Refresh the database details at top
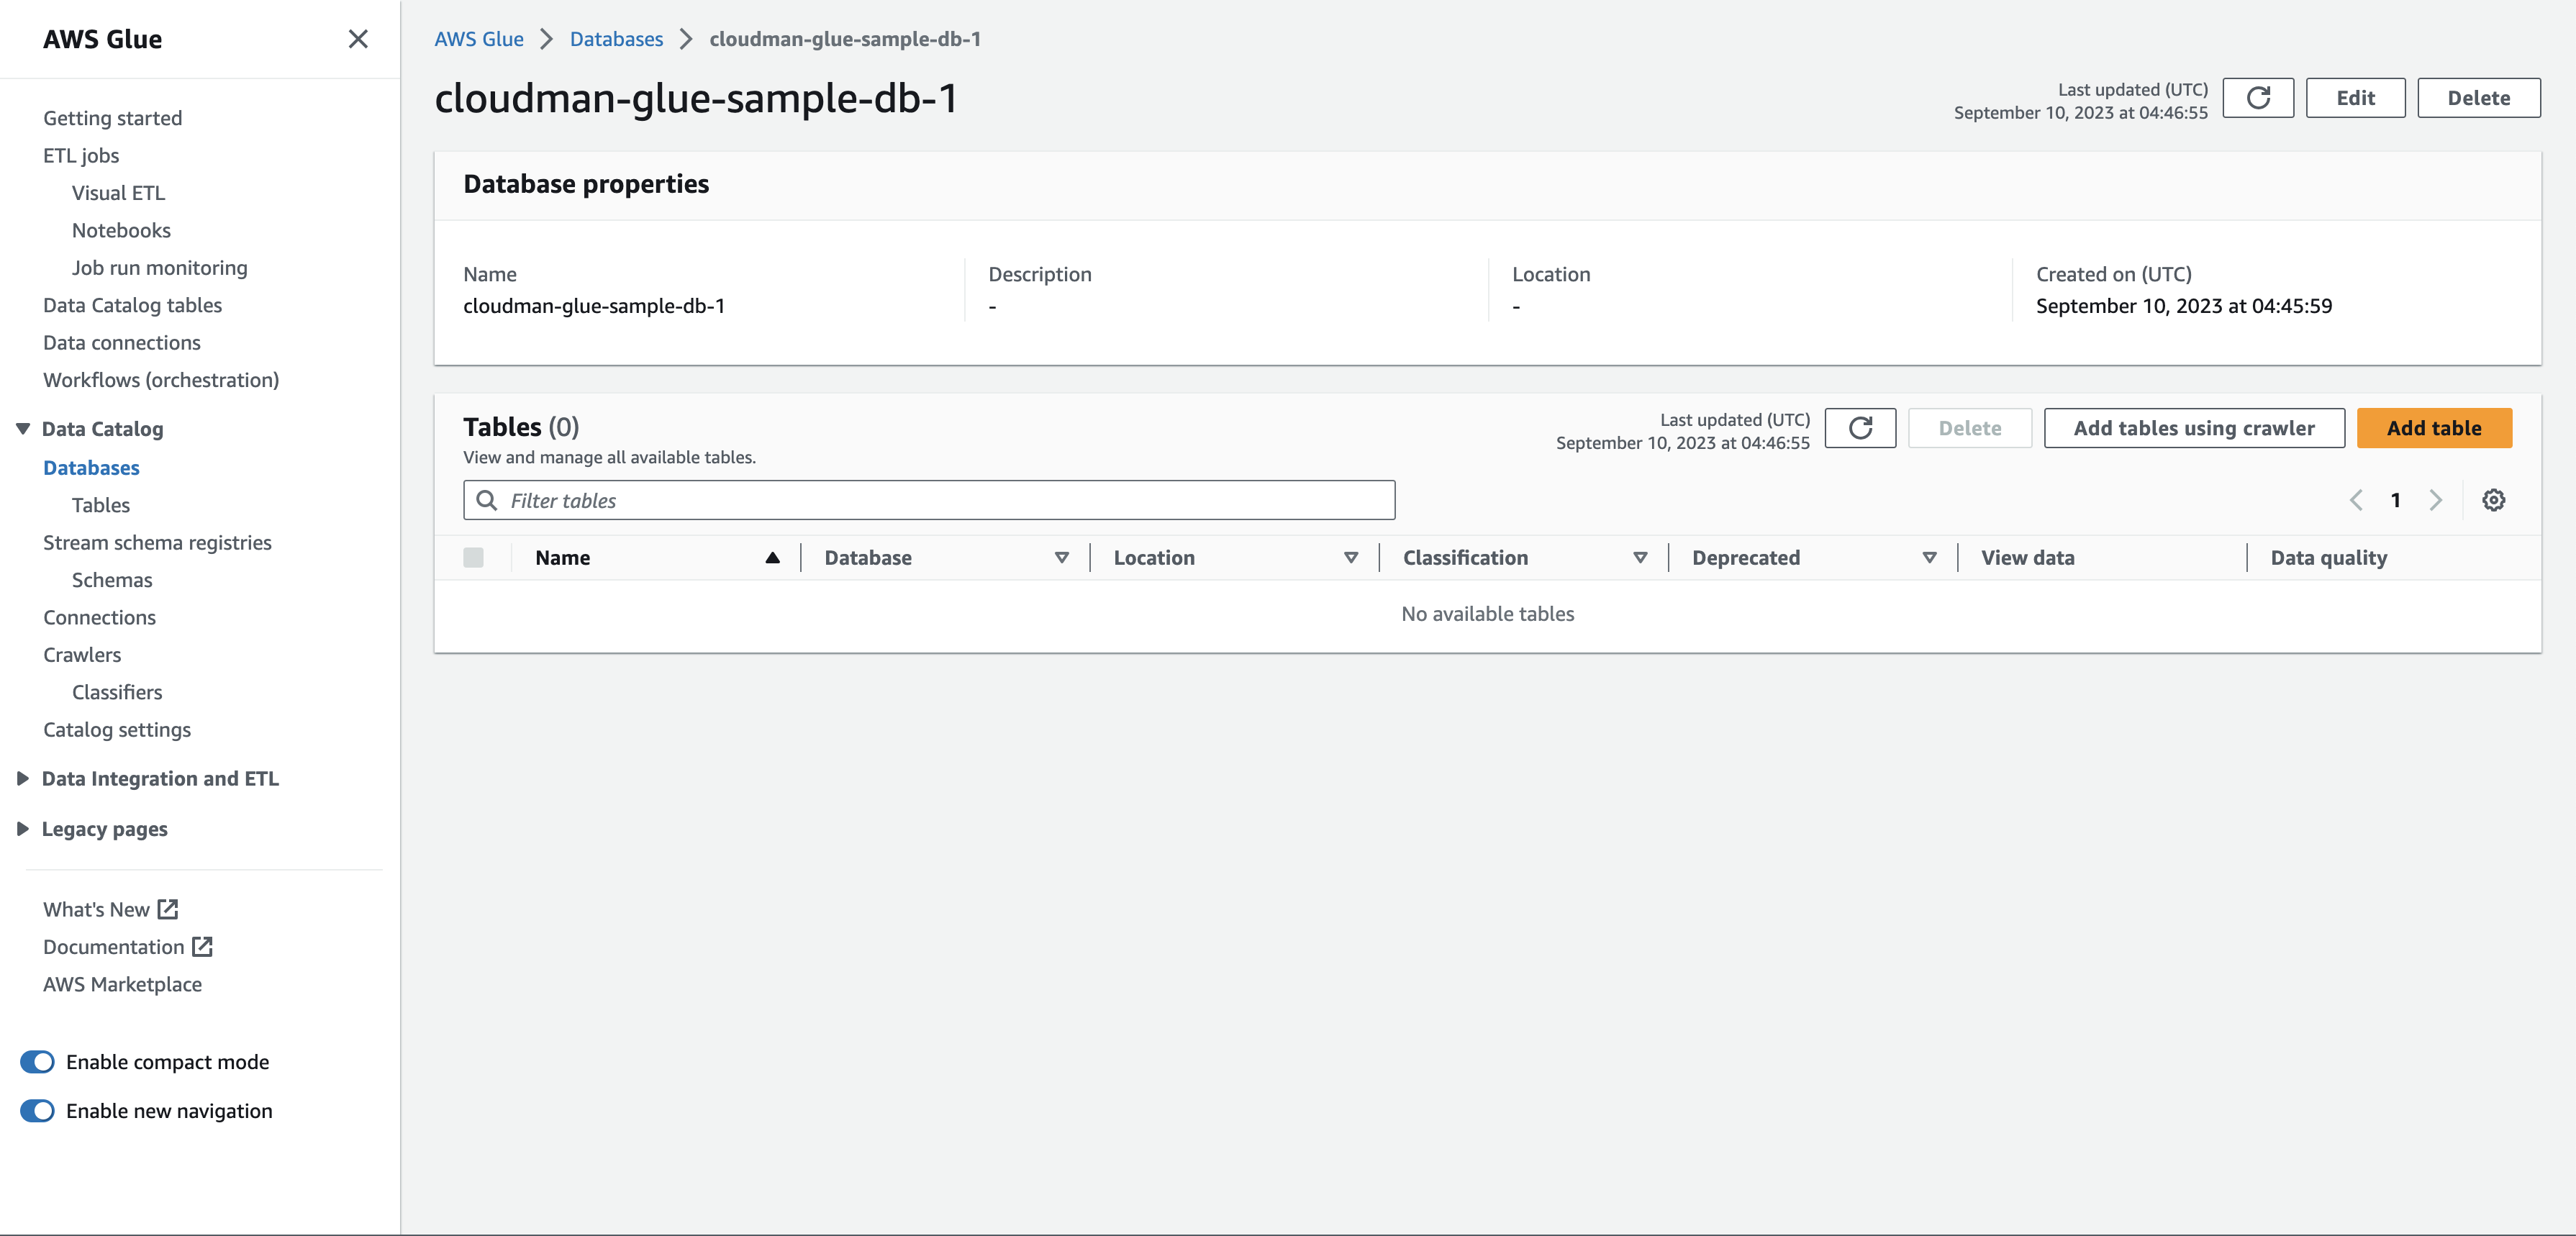This screenshot has height=1236, width=2576. (2257, 98)
